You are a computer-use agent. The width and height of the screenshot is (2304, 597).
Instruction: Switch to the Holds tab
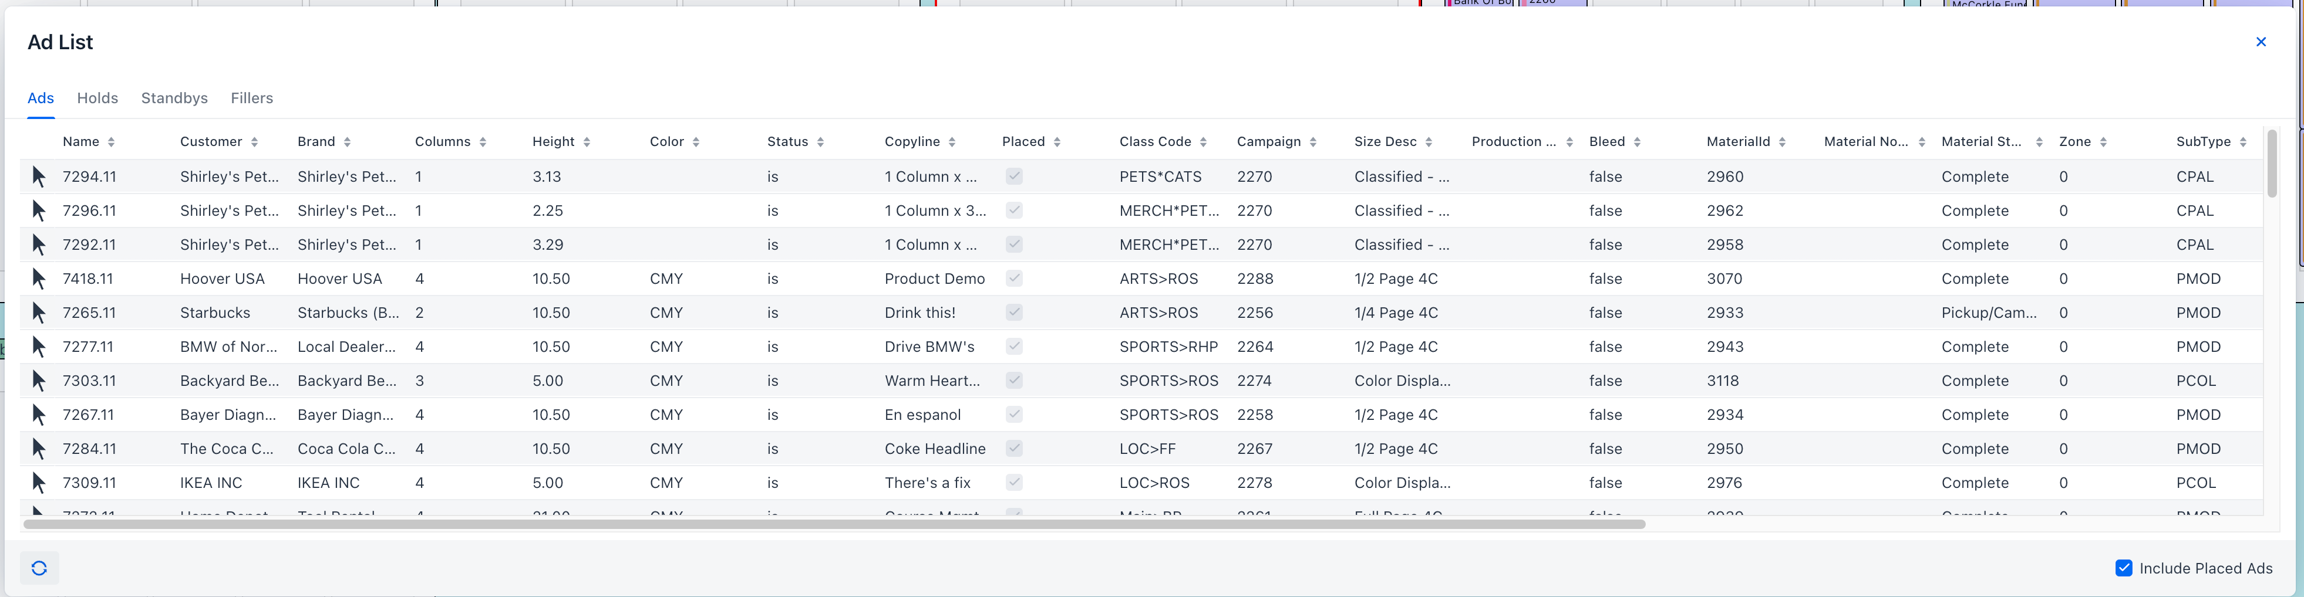point(97,98)
